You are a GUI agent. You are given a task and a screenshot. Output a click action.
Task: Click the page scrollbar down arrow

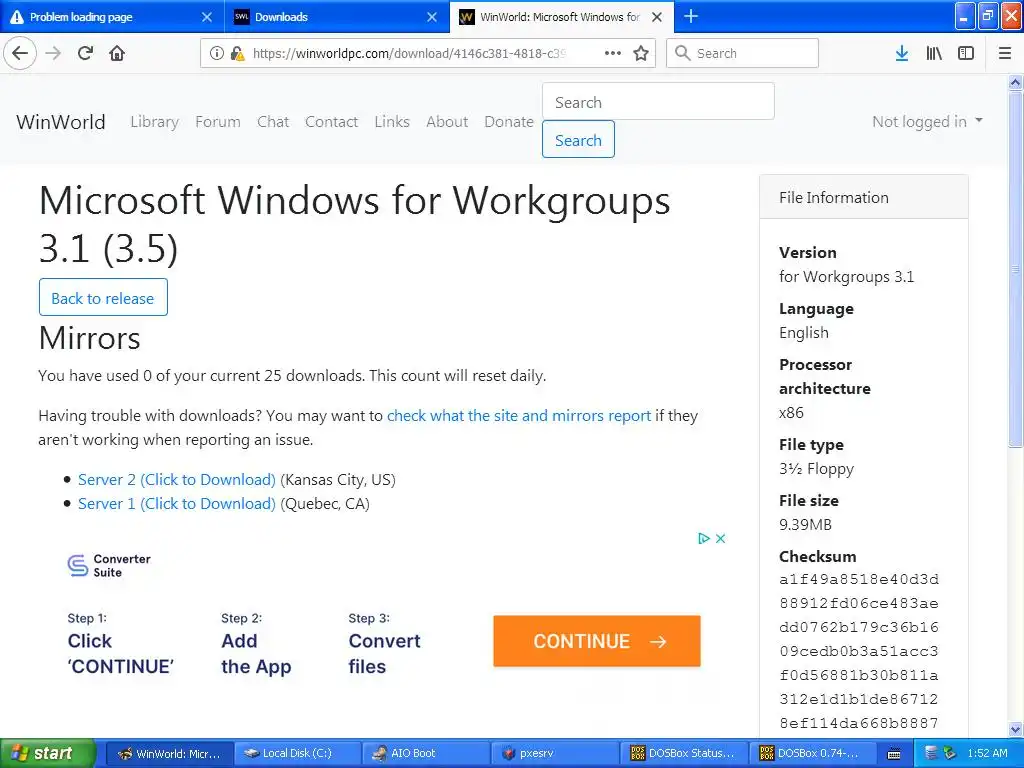(x=1015, y=729)
